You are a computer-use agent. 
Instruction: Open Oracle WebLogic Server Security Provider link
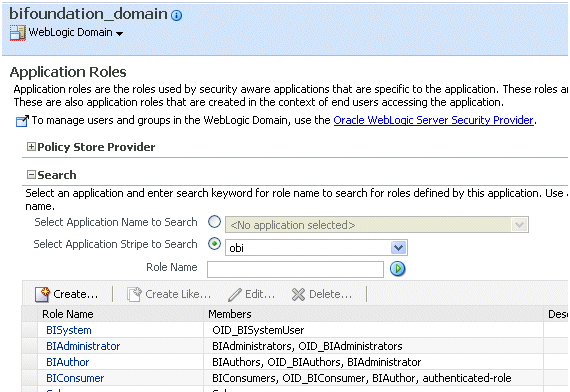coord(433,120)
